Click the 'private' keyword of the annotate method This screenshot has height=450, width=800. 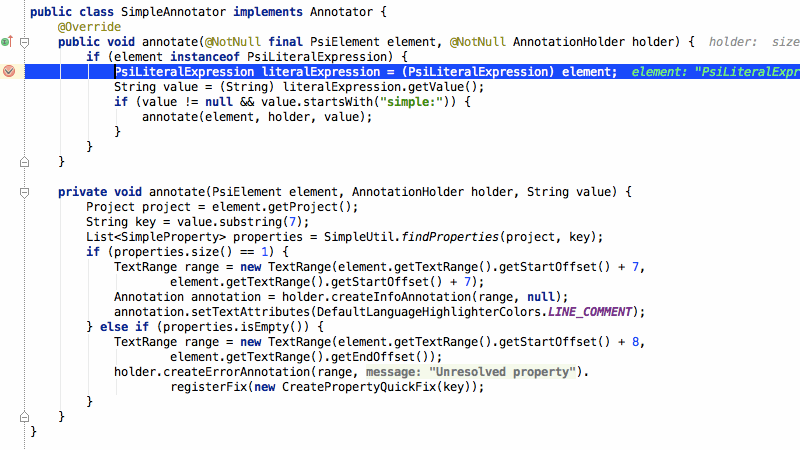click(82, 192)
